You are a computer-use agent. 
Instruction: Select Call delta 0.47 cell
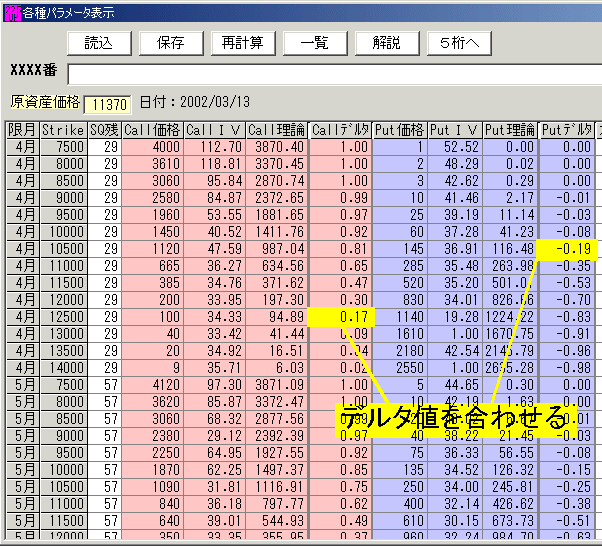tap(340, 283)
